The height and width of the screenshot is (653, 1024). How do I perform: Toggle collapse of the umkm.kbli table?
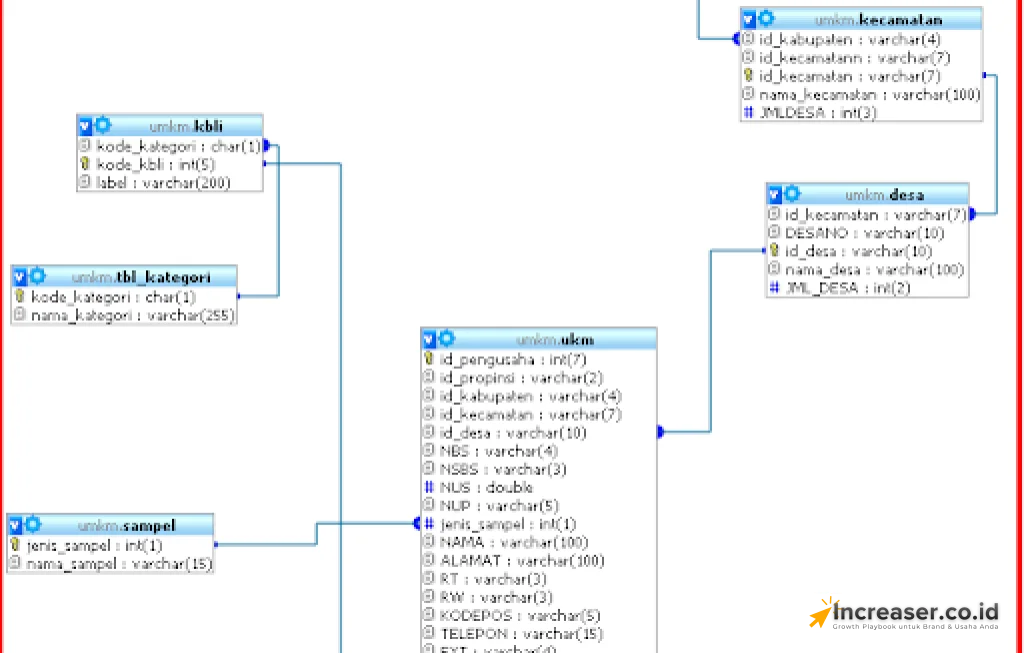pos(84,125)
